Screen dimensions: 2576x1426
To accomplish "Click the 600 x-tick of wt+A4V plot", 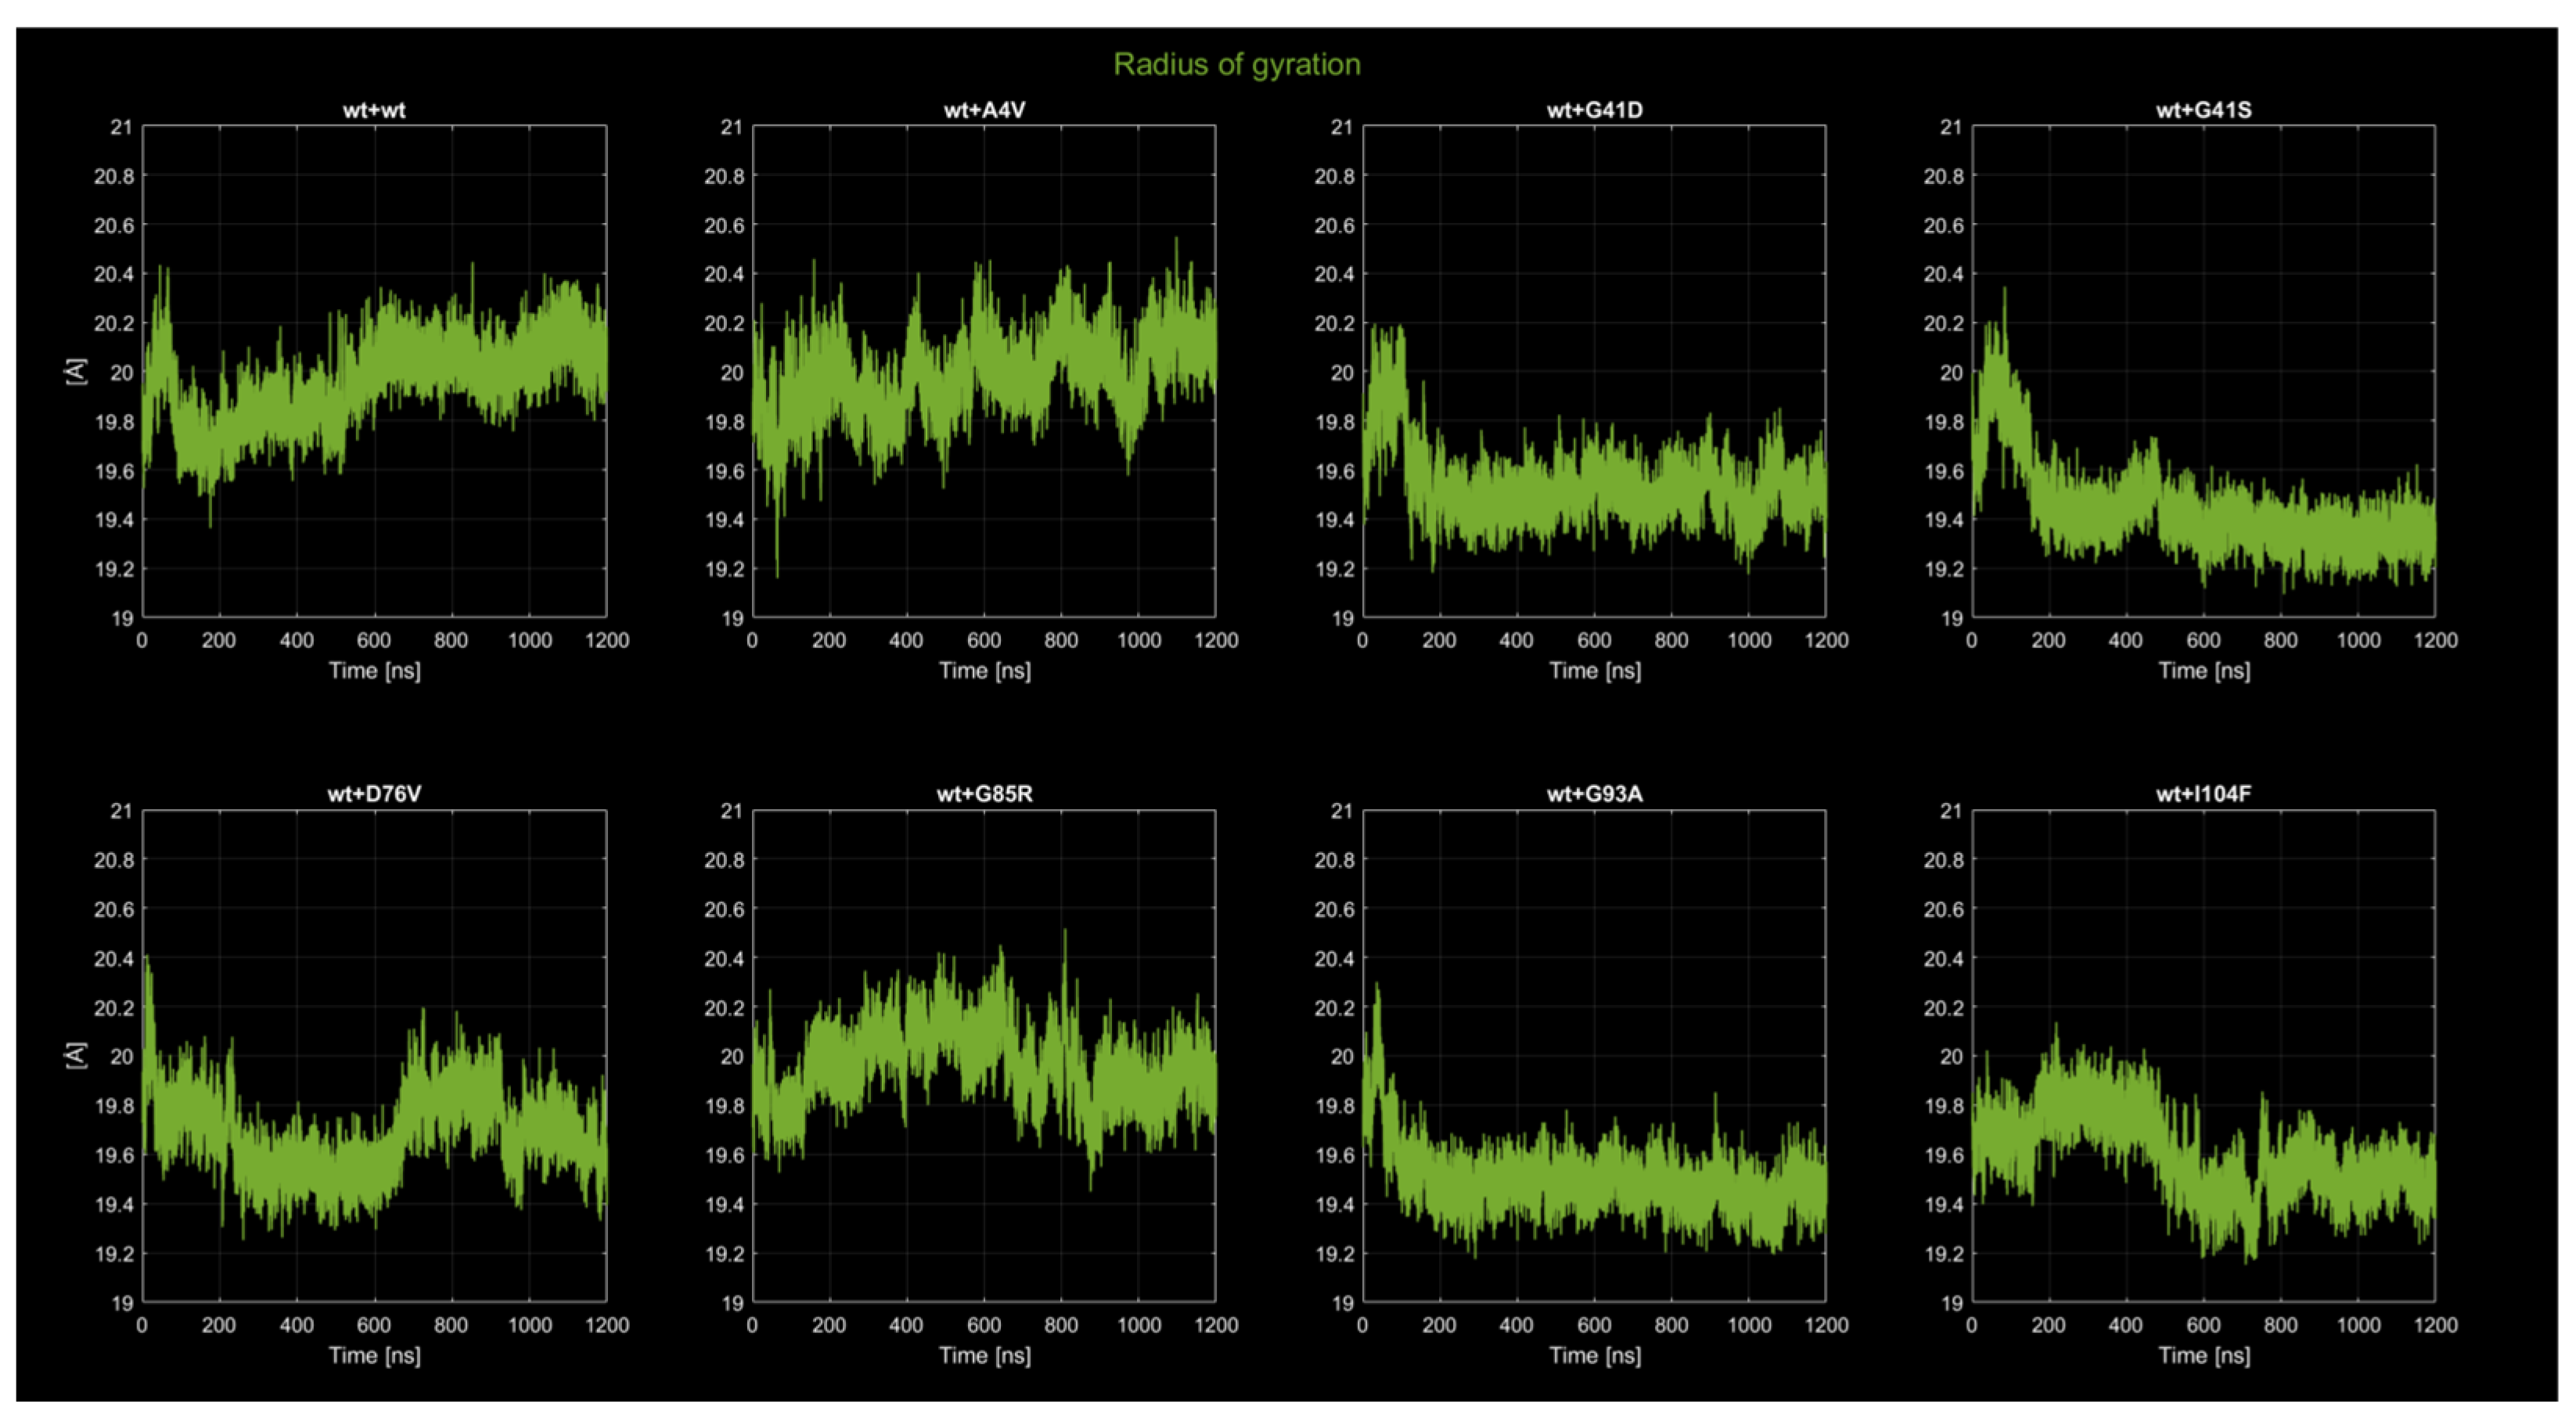I will (x=984, y=641).
